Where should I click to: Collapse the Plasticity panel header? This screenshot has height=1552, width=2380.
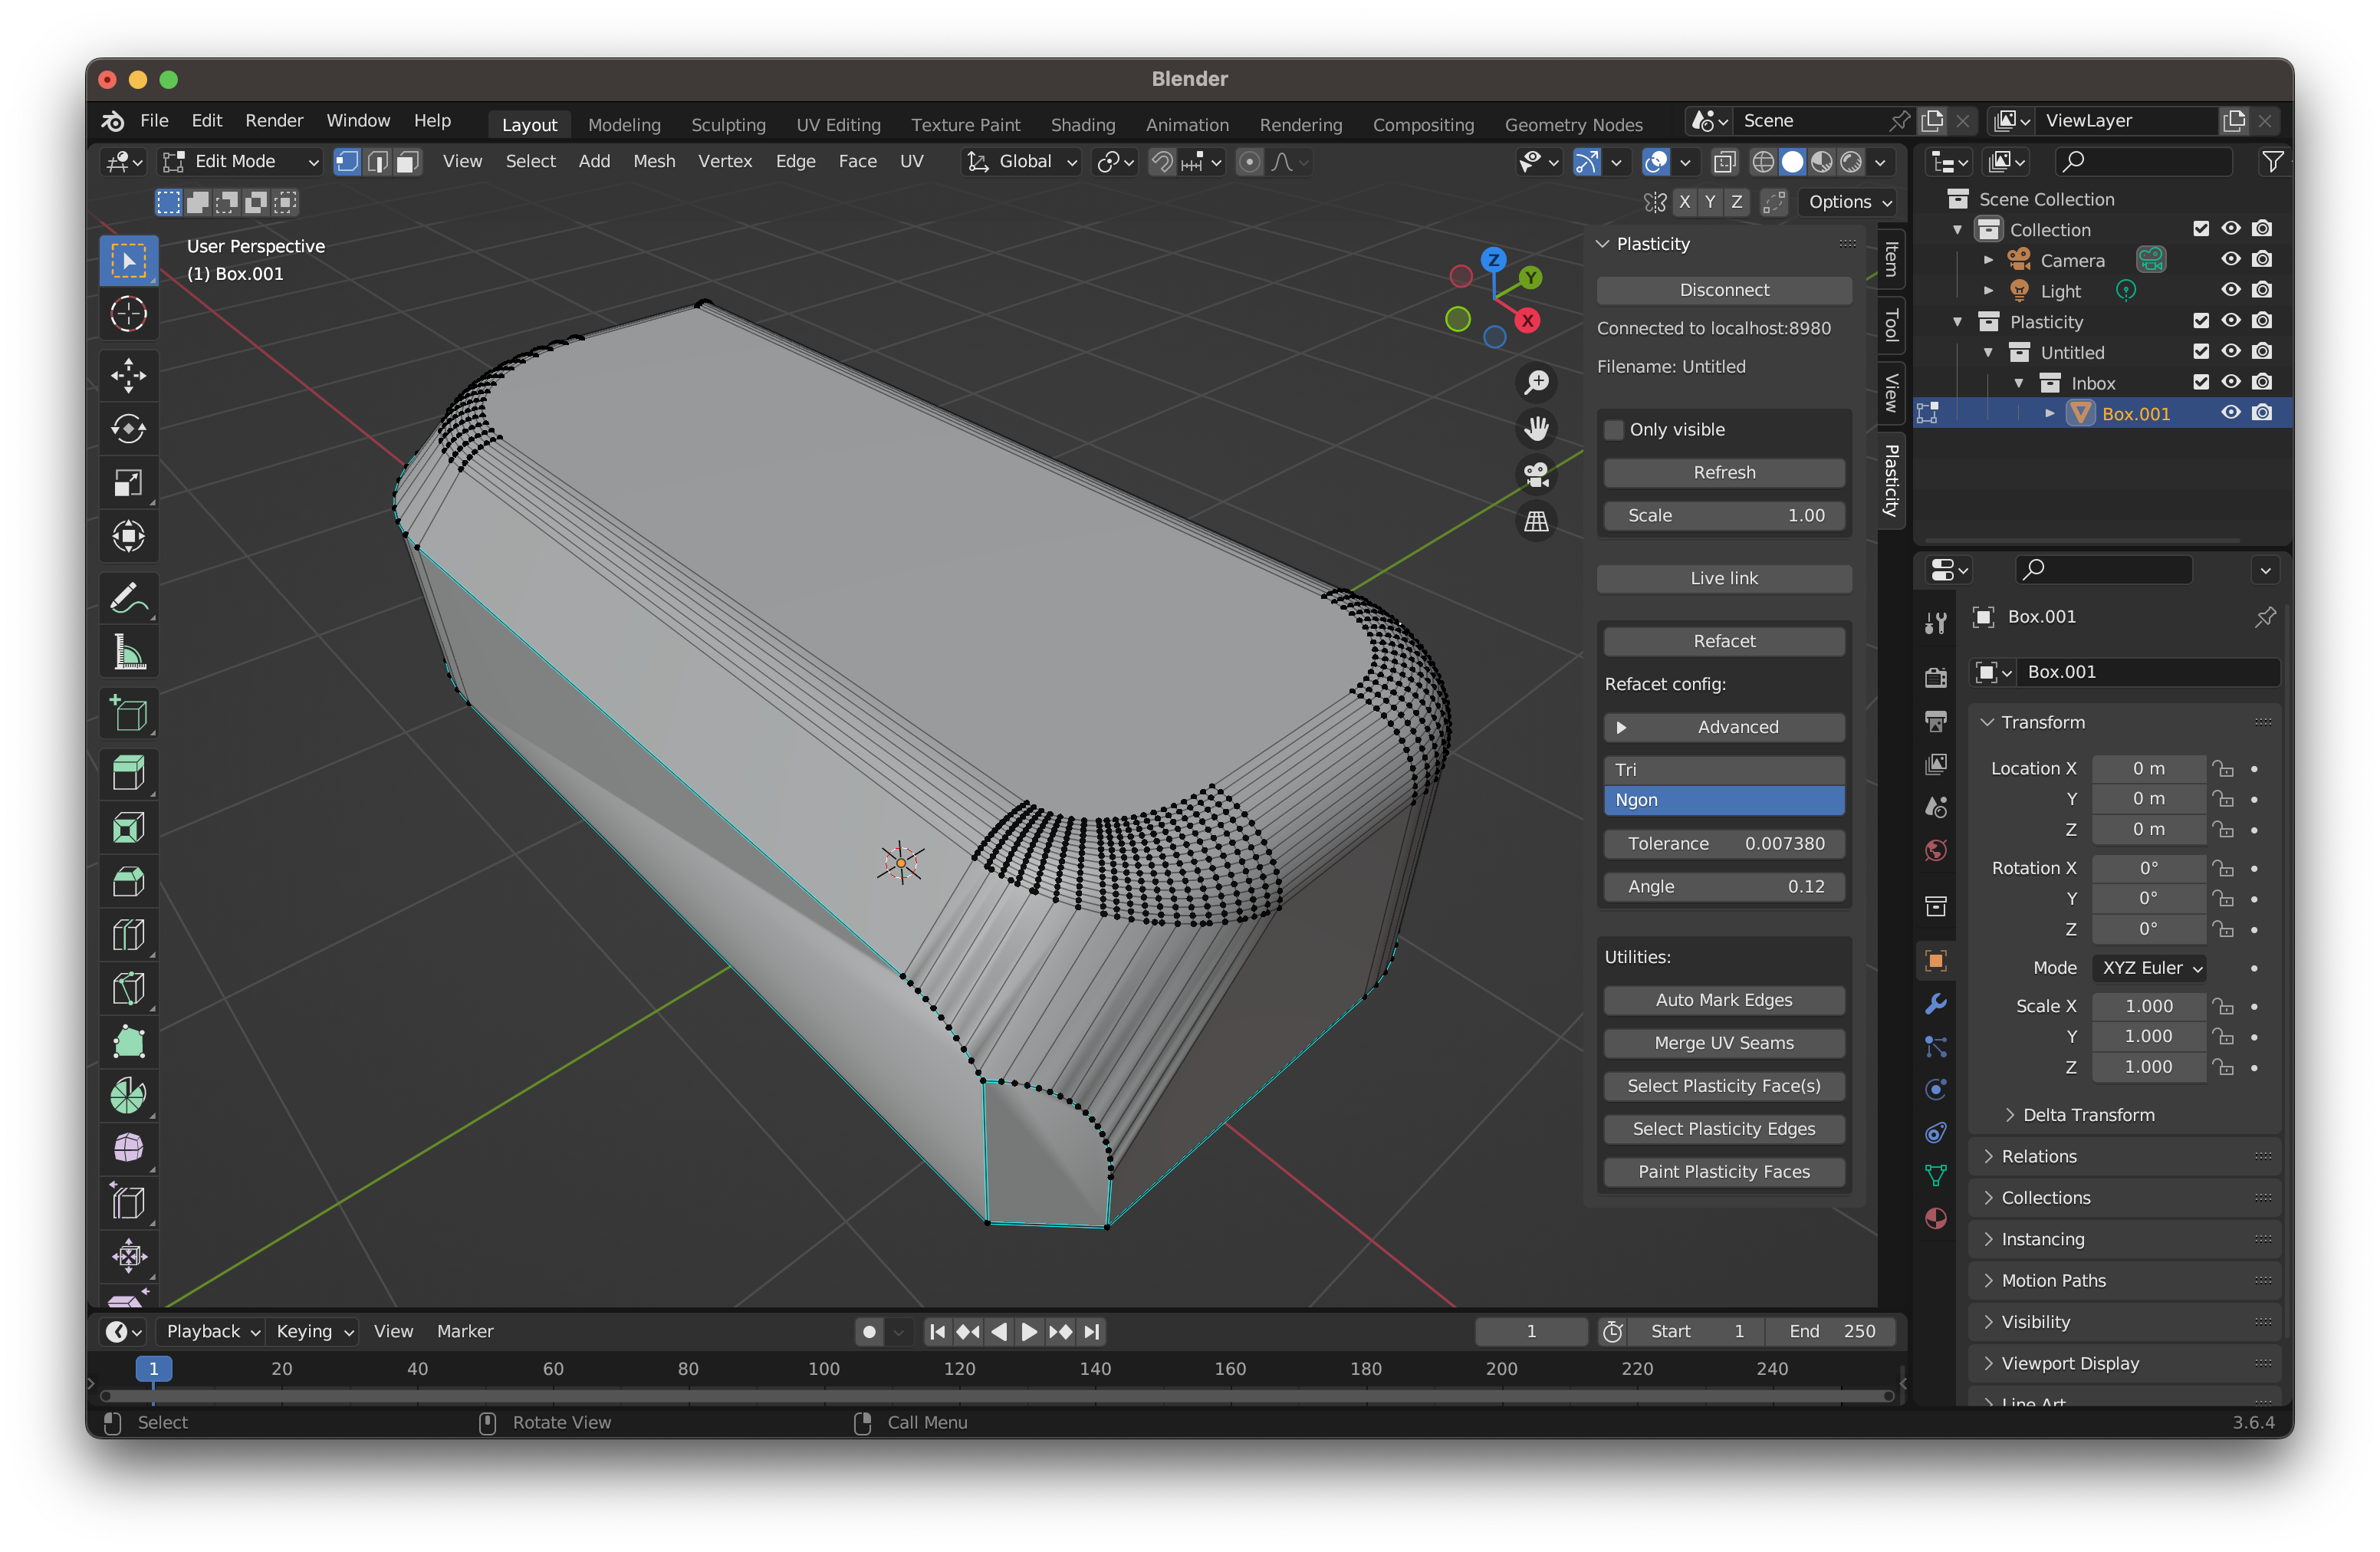[x=1724, y=244]
